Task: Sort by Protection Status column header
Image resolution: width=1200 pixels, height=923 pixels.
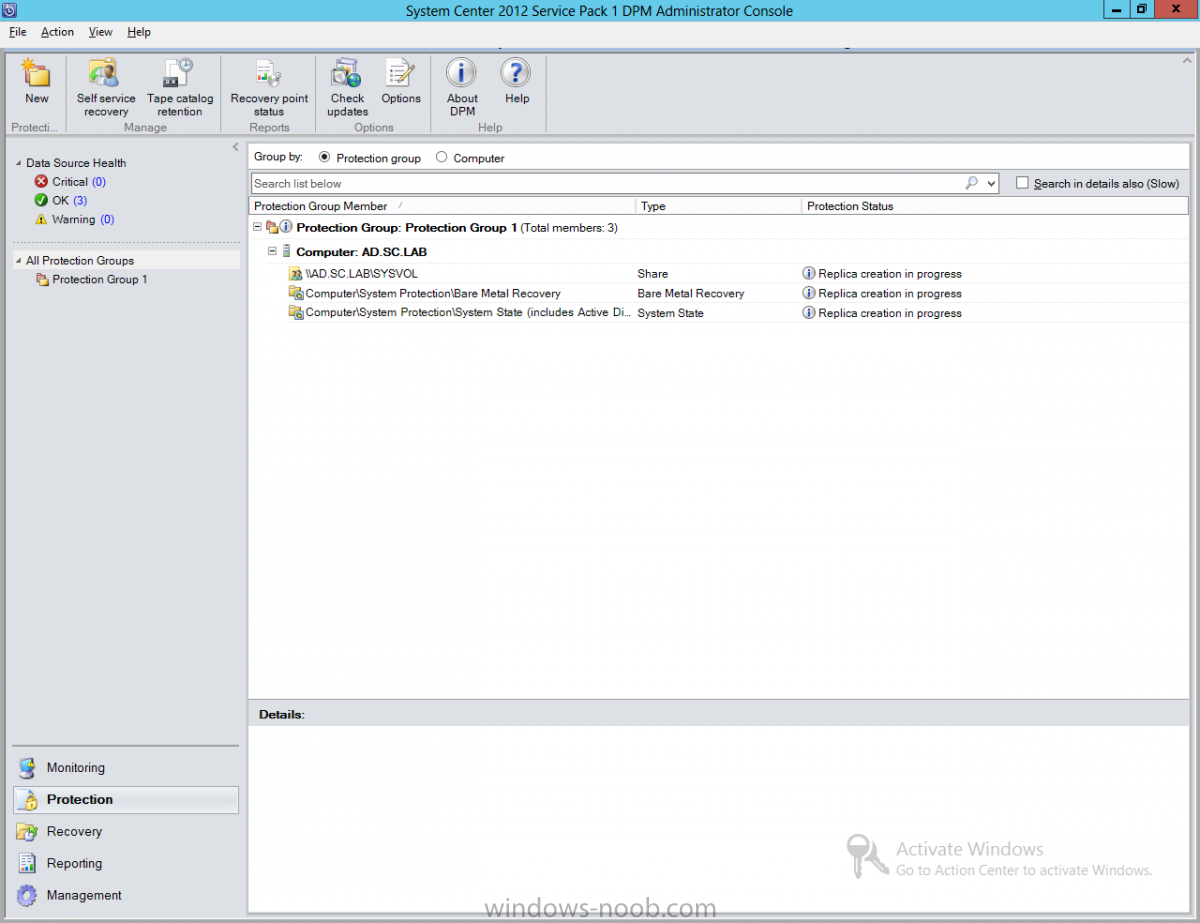Action: click(x=995, y=206)
